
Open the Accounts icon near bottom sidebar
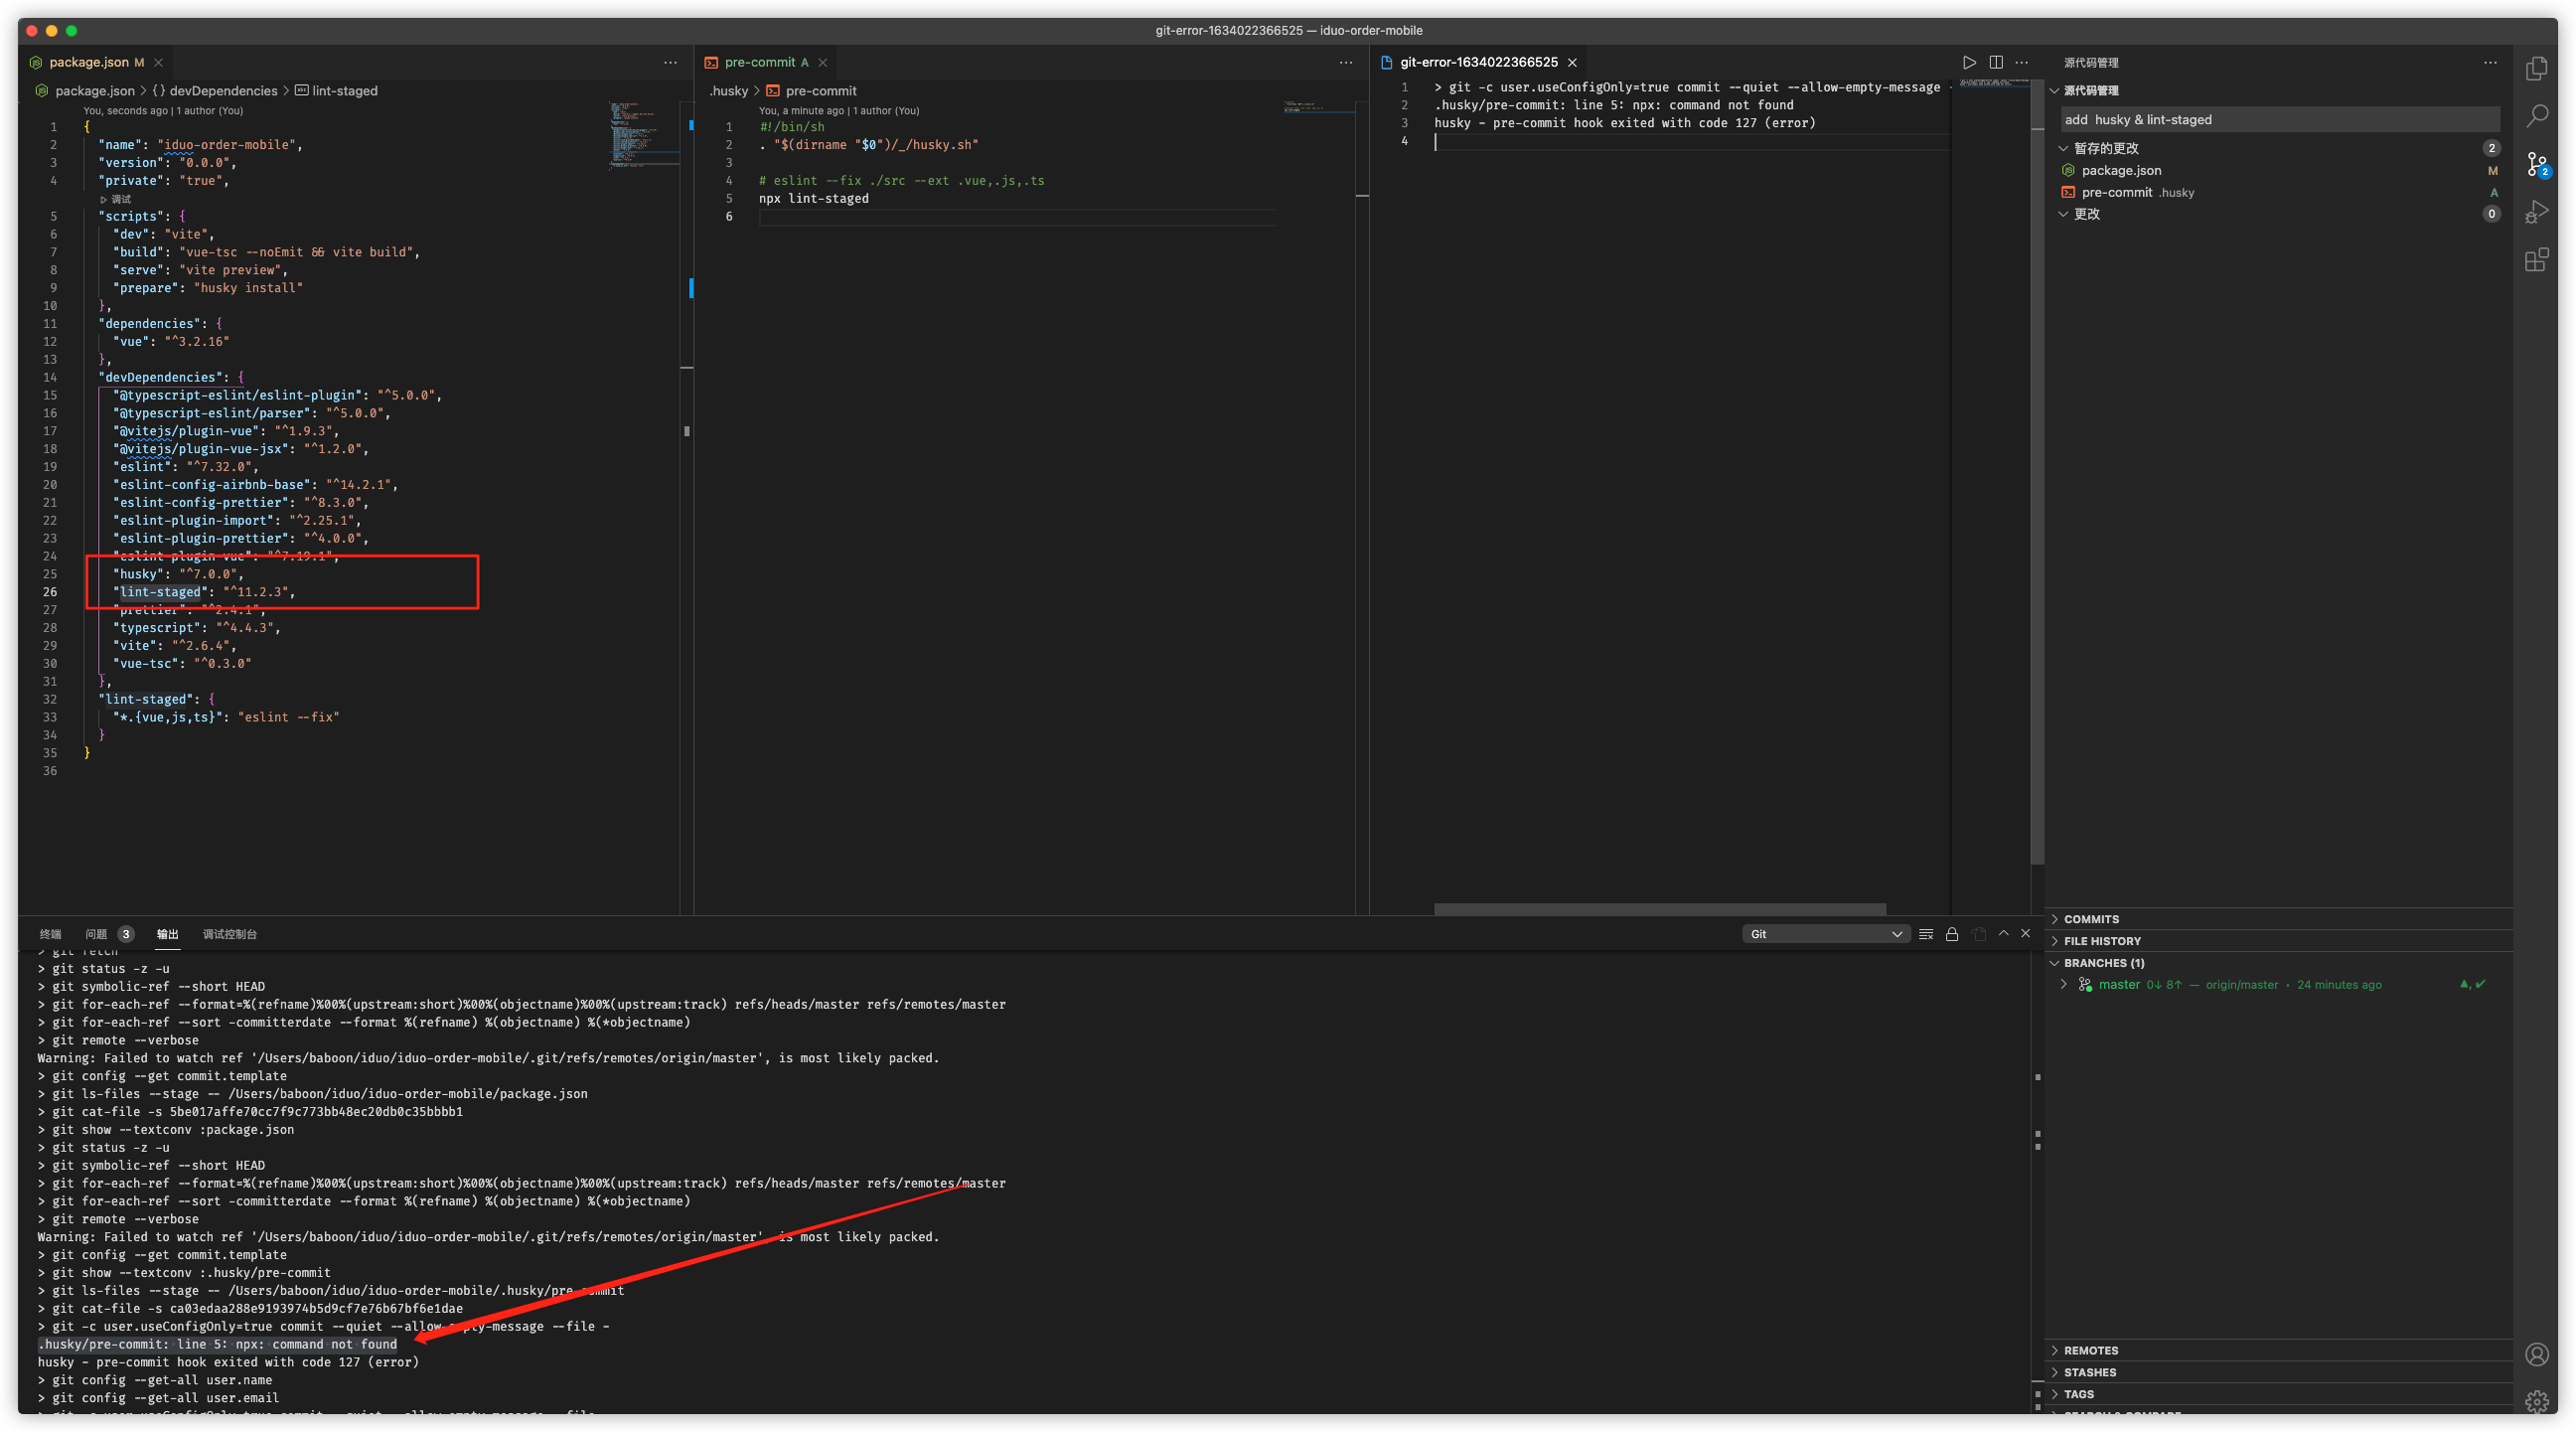(2538, 1355)
